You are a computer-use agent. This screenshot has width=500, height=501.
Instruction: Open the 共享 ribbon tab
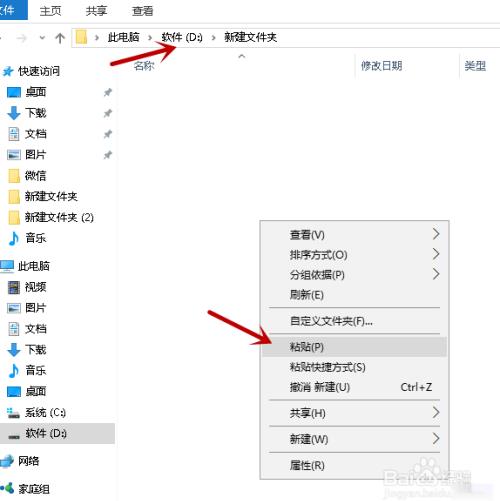click(96, 11)
